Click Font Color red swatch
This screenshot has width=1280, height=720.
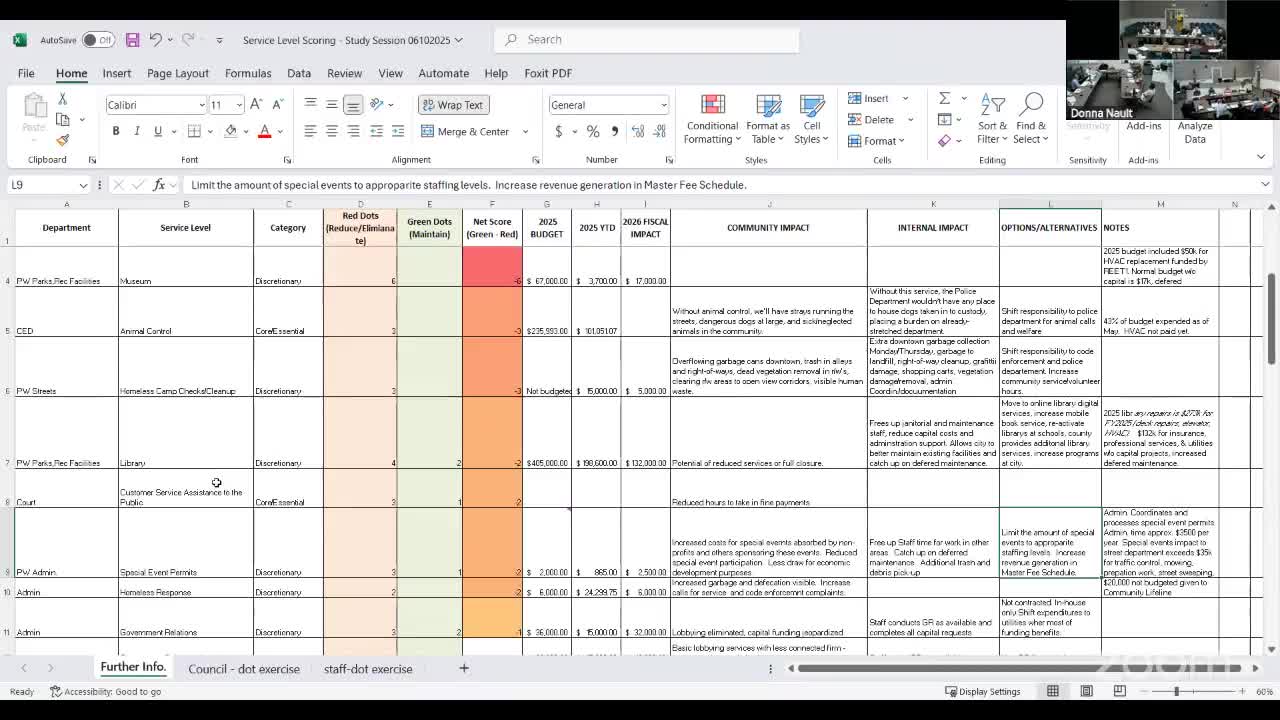[x=265, y=131]
